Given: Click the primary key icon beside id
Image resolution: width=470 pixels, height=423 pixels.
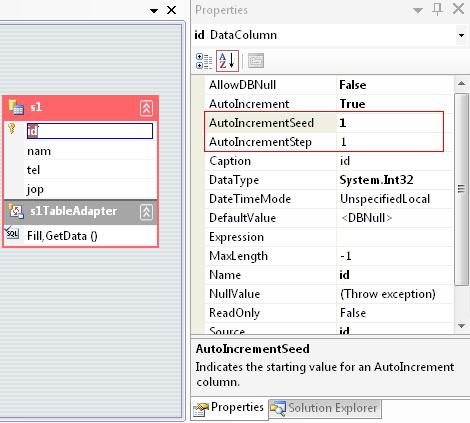Looking at the screenshot, I should click(12, 129).
